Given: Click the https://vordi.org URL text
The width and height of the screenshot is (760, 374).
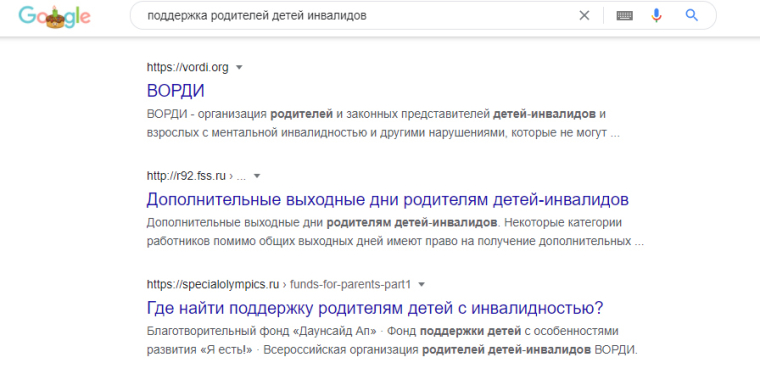Looking at the screenshot, I should tap(188, 68).
